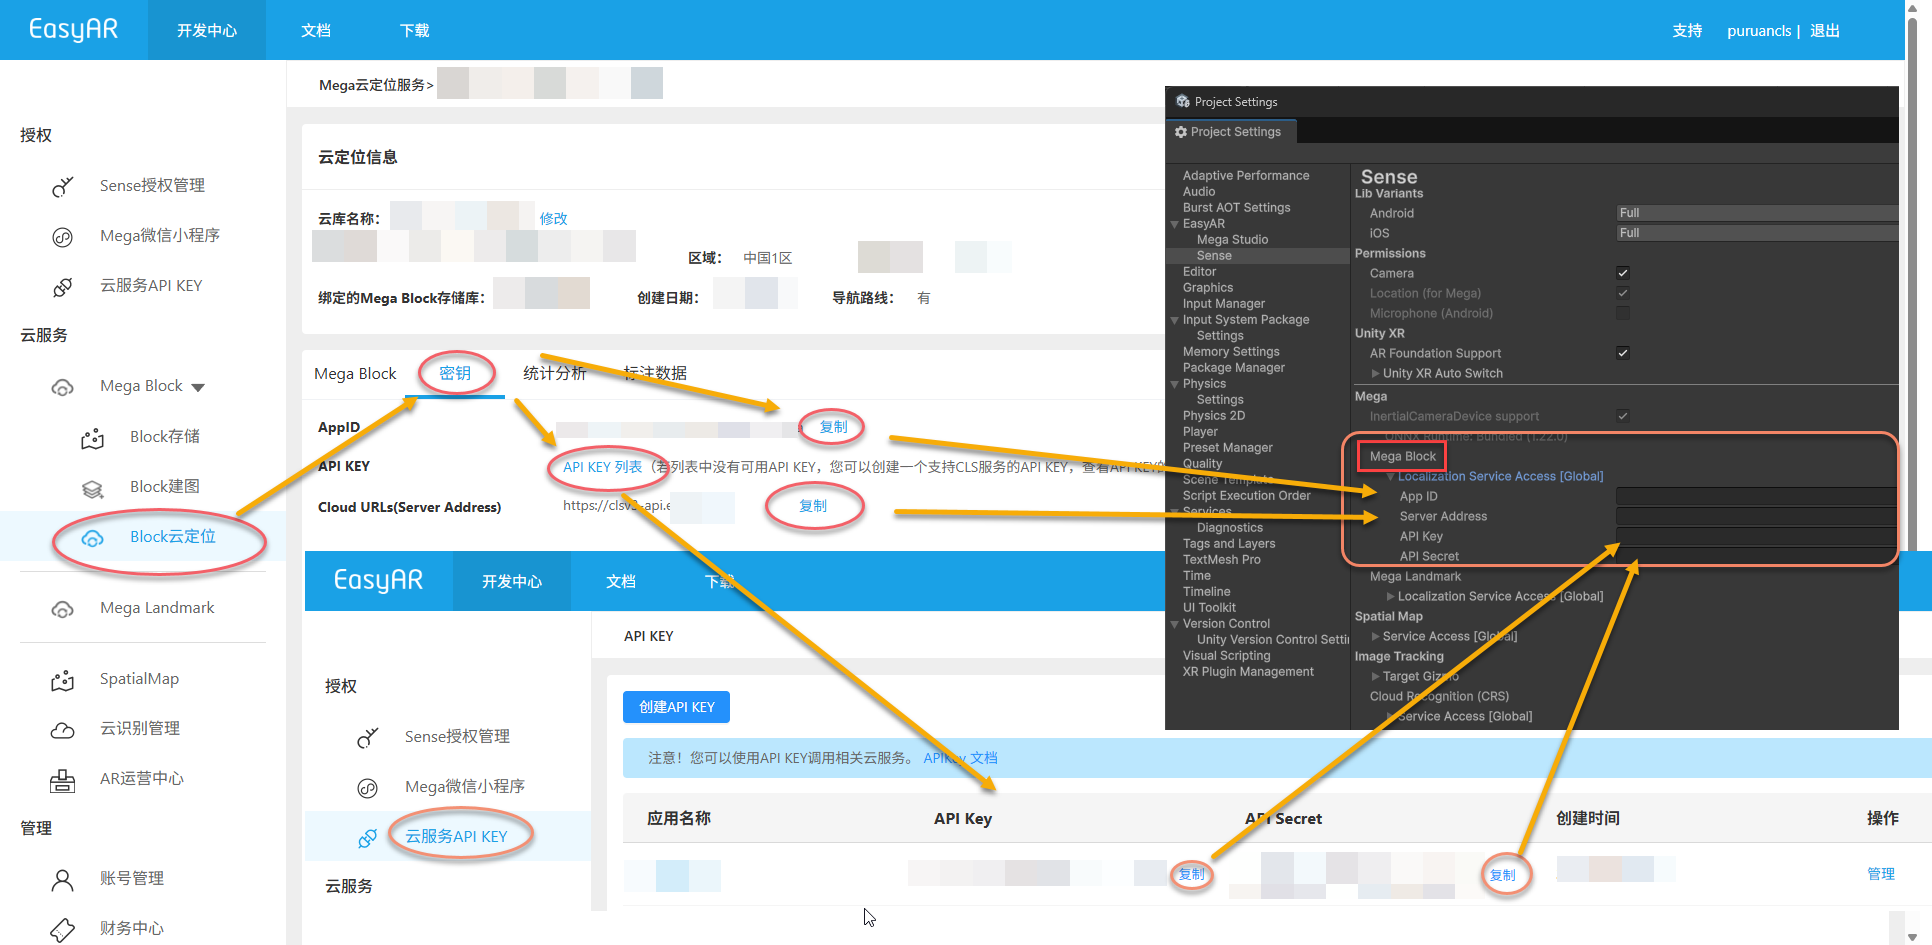Click the 云识别管理 cloud icon

click(62, 730)
